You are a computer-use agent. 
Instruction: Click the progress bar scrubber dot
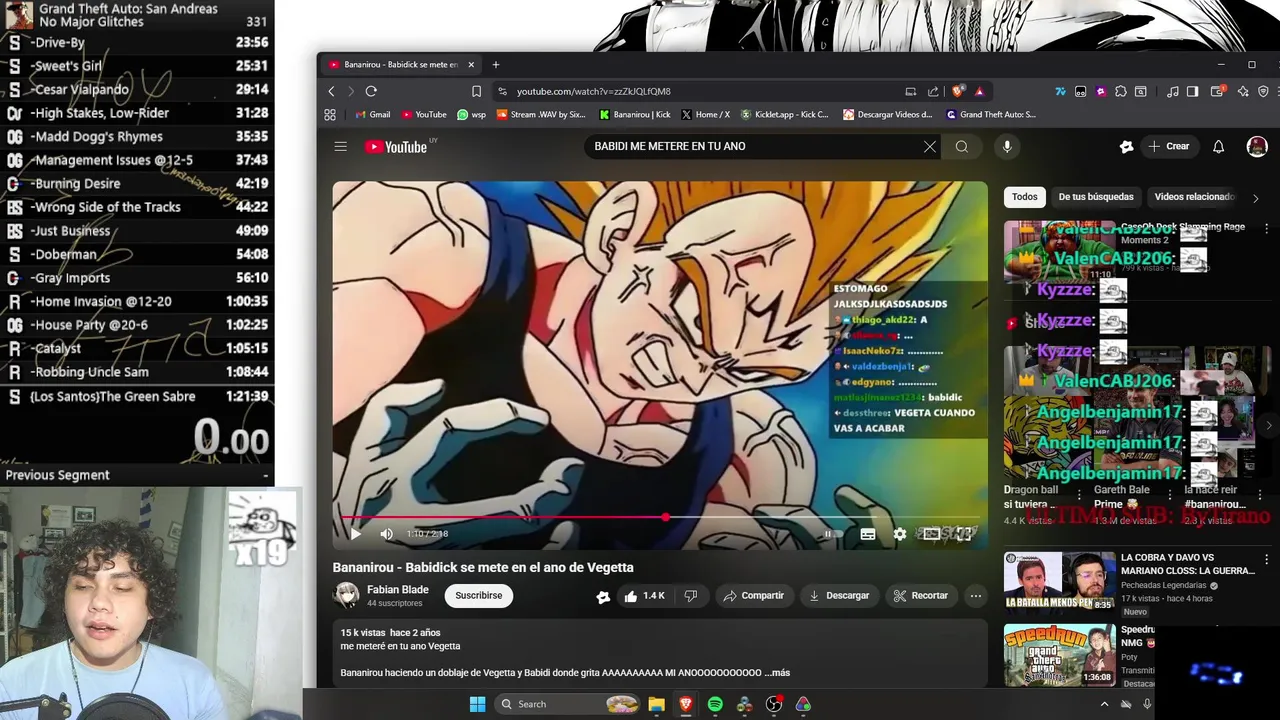[x=666, y=517]
